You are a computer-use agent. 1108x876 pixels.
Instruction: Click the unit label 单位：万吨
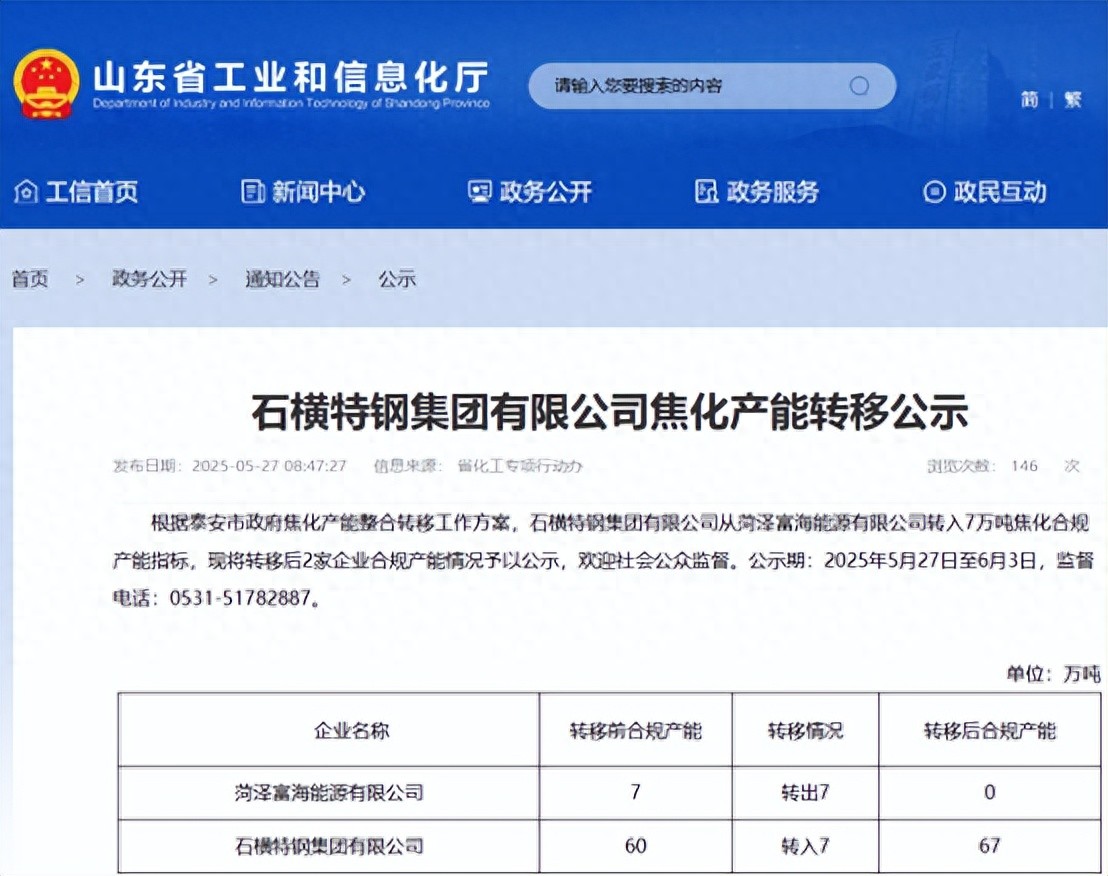[x=1054, y=674]
